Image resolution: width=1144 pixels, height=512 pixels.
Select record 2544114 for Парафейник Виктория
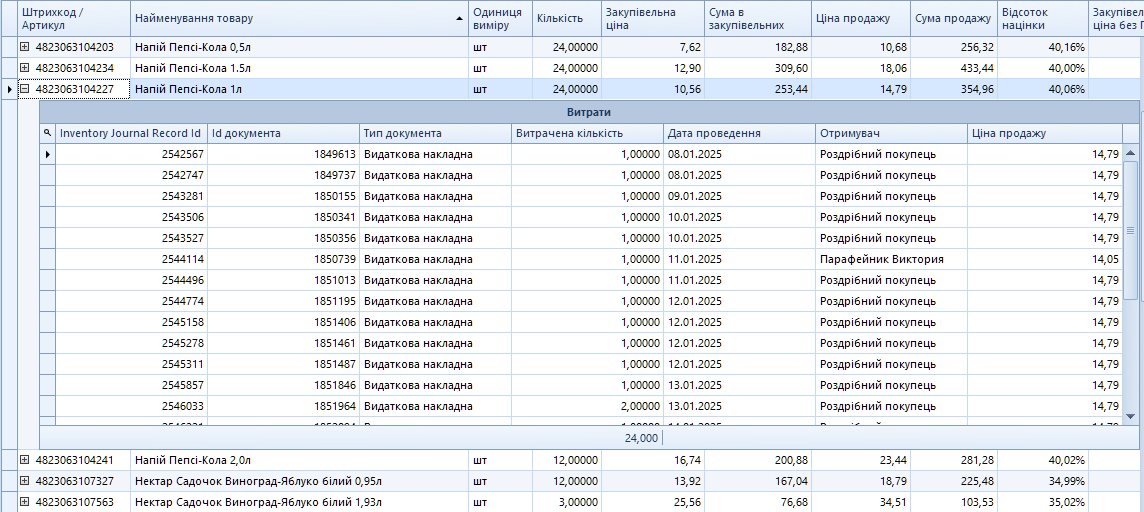click(x=183, y=259)
